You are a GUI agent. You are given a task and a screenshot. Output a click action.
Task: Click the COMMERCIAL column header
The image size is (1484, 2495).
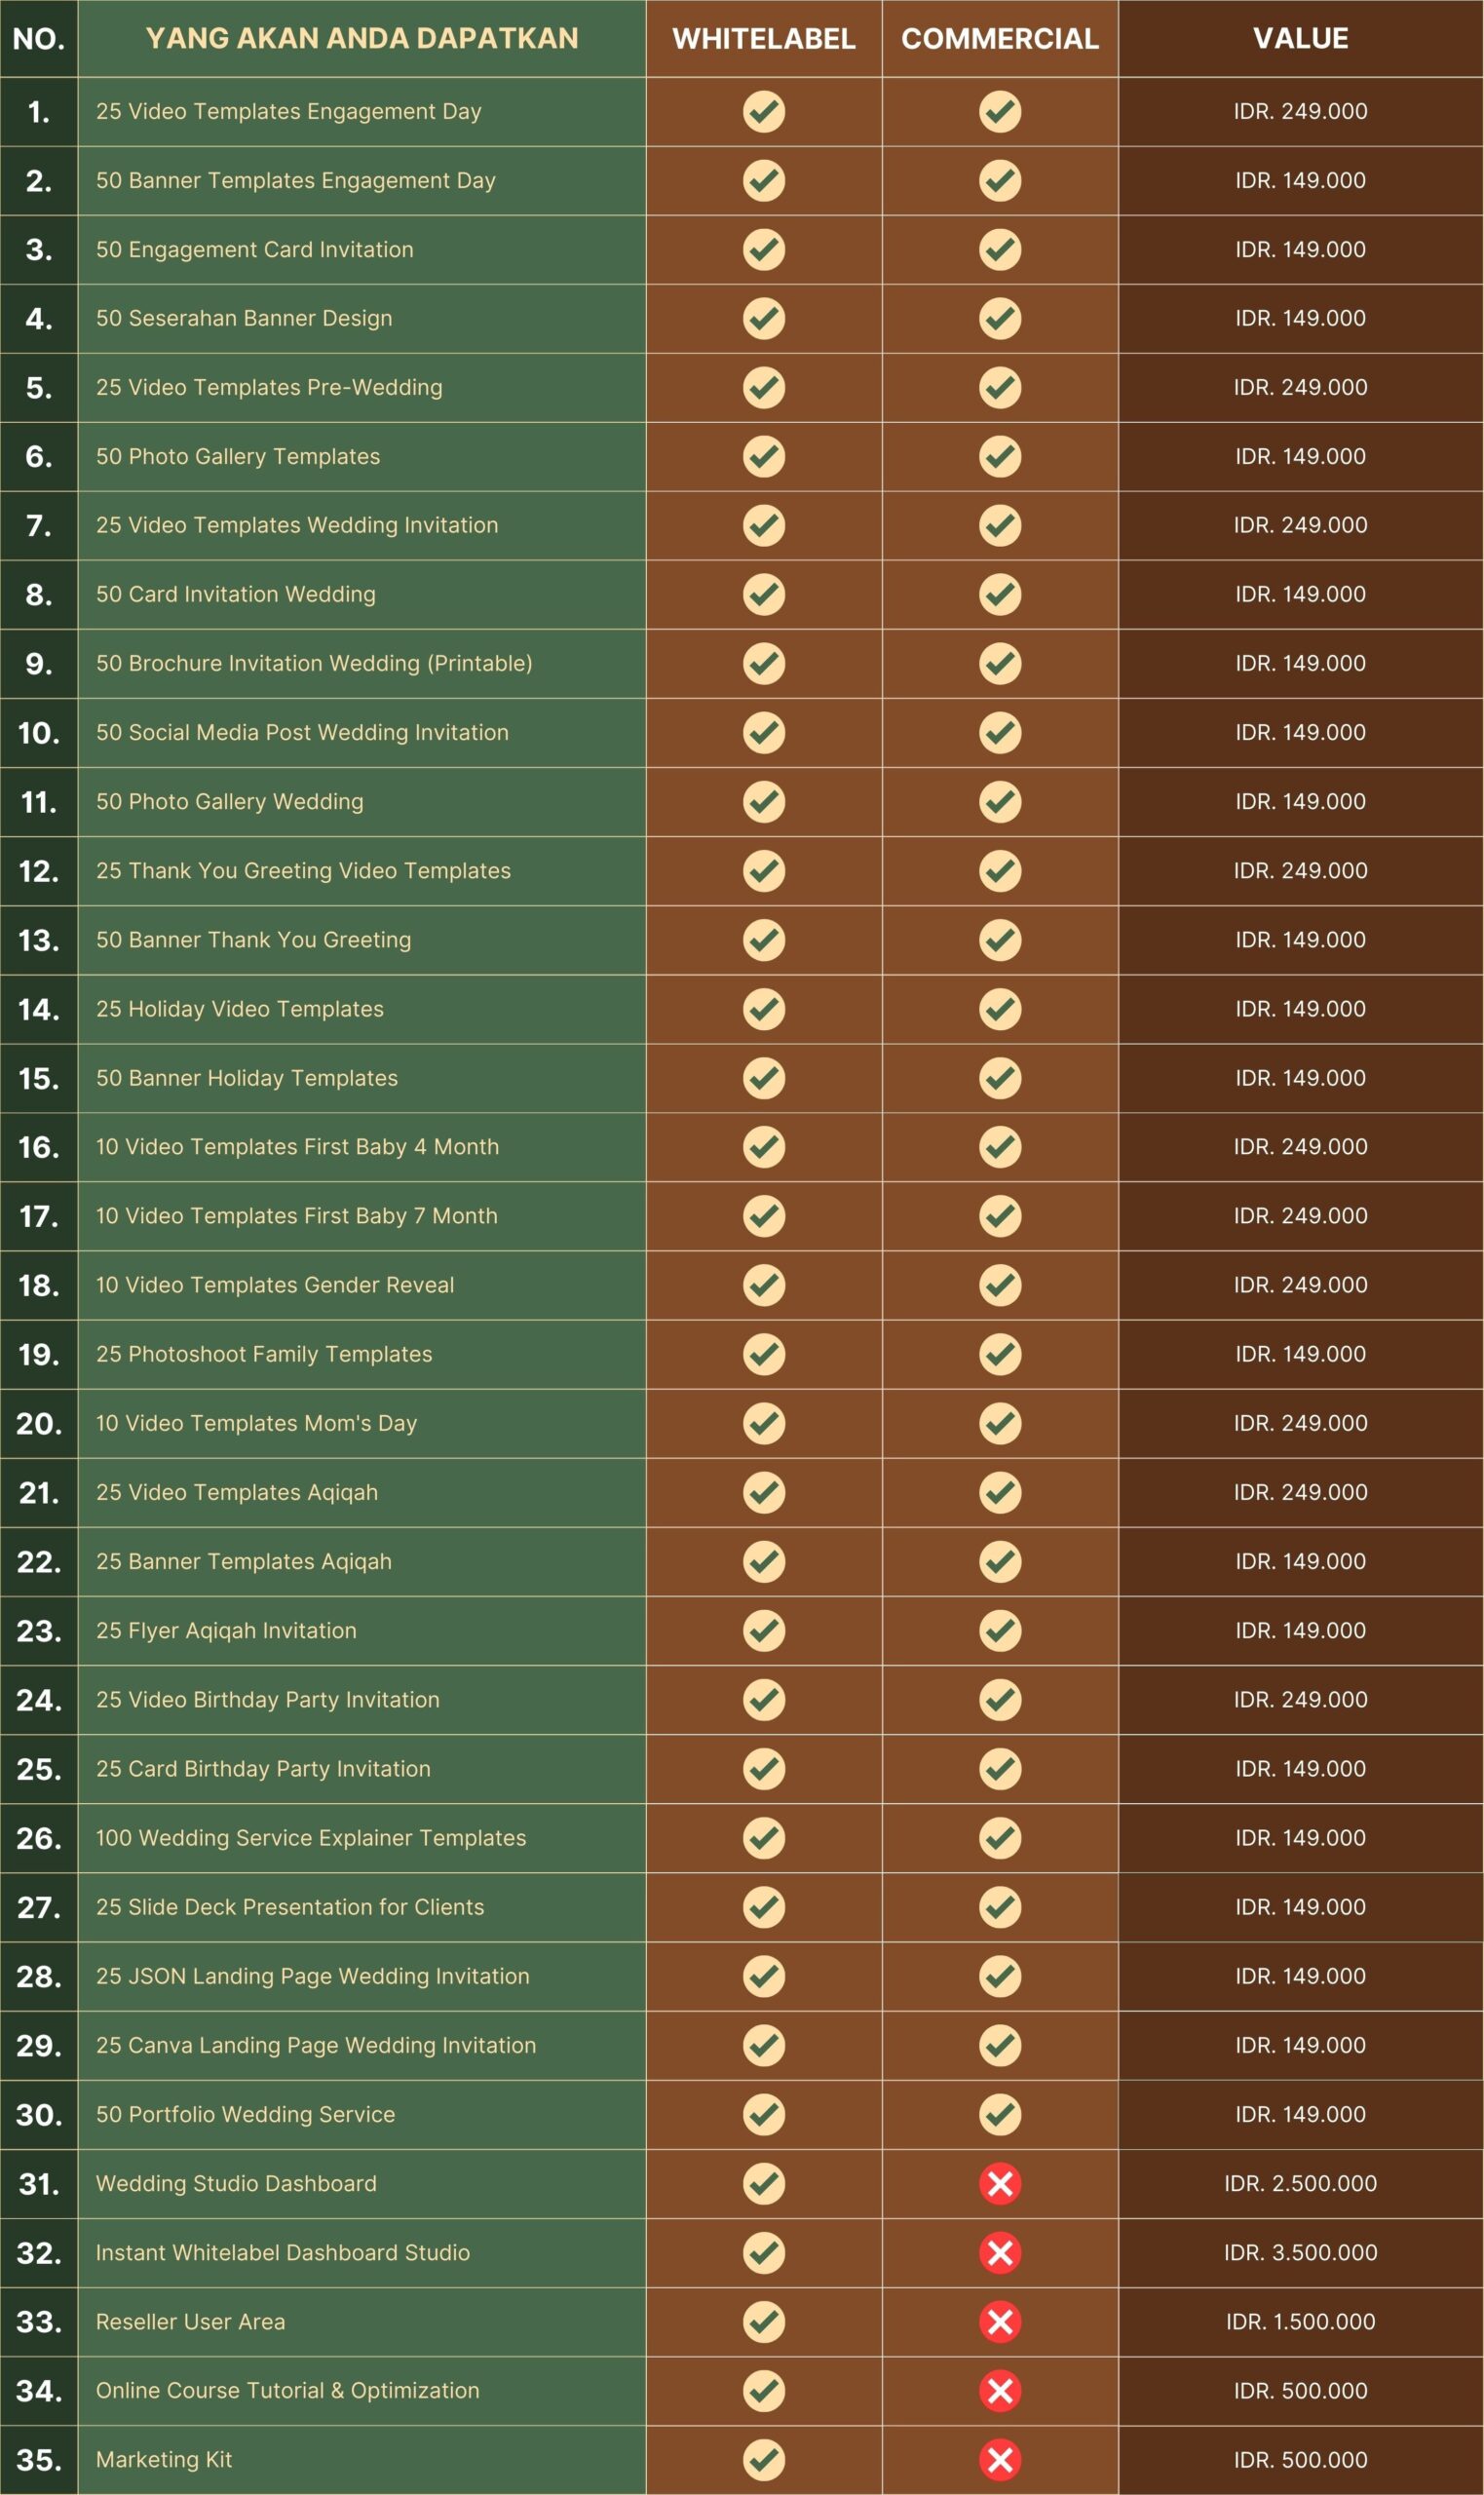[1000, 39]
